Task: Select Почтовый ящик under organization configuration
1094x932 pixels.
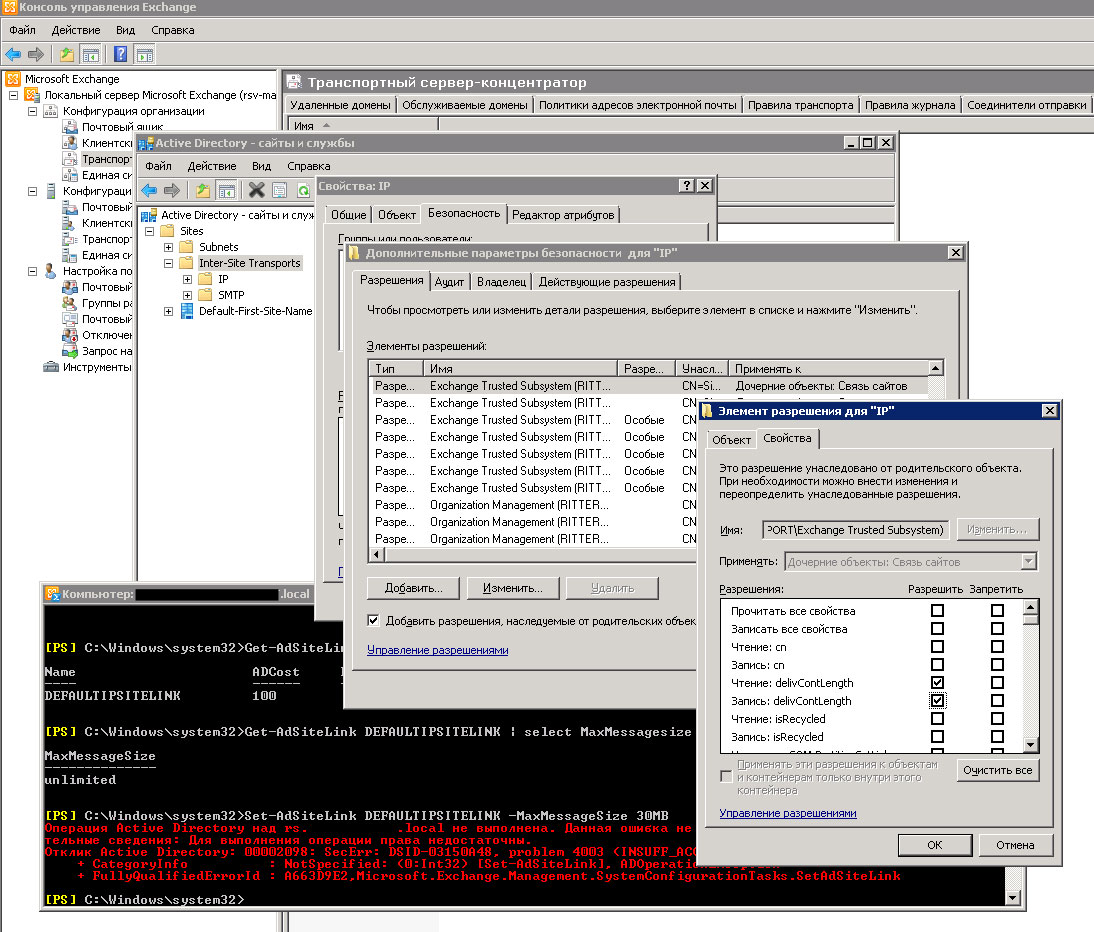Action: click(x=123, y=127)
